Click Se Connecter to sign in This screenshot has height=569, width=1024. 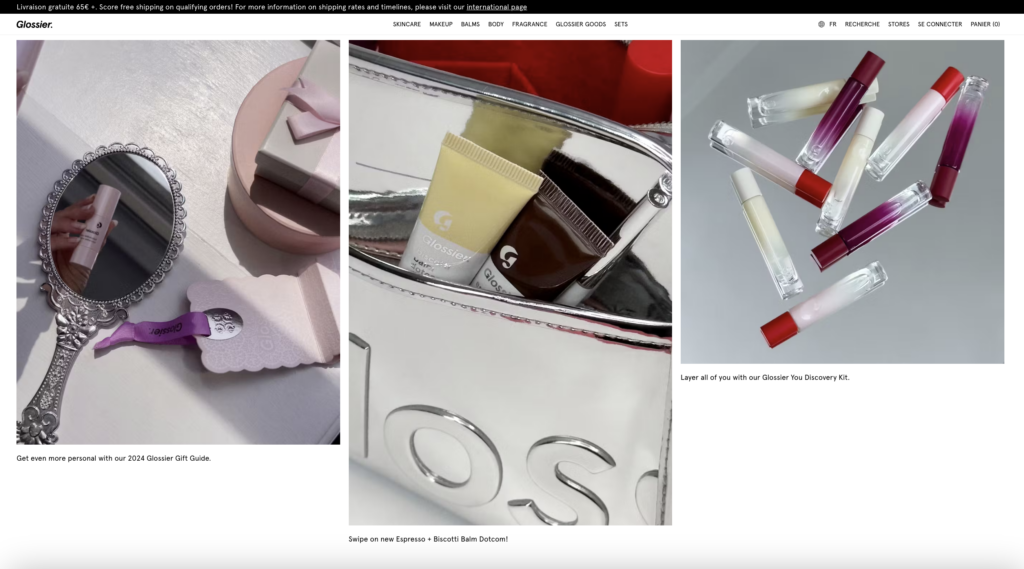tap(940, 24)
